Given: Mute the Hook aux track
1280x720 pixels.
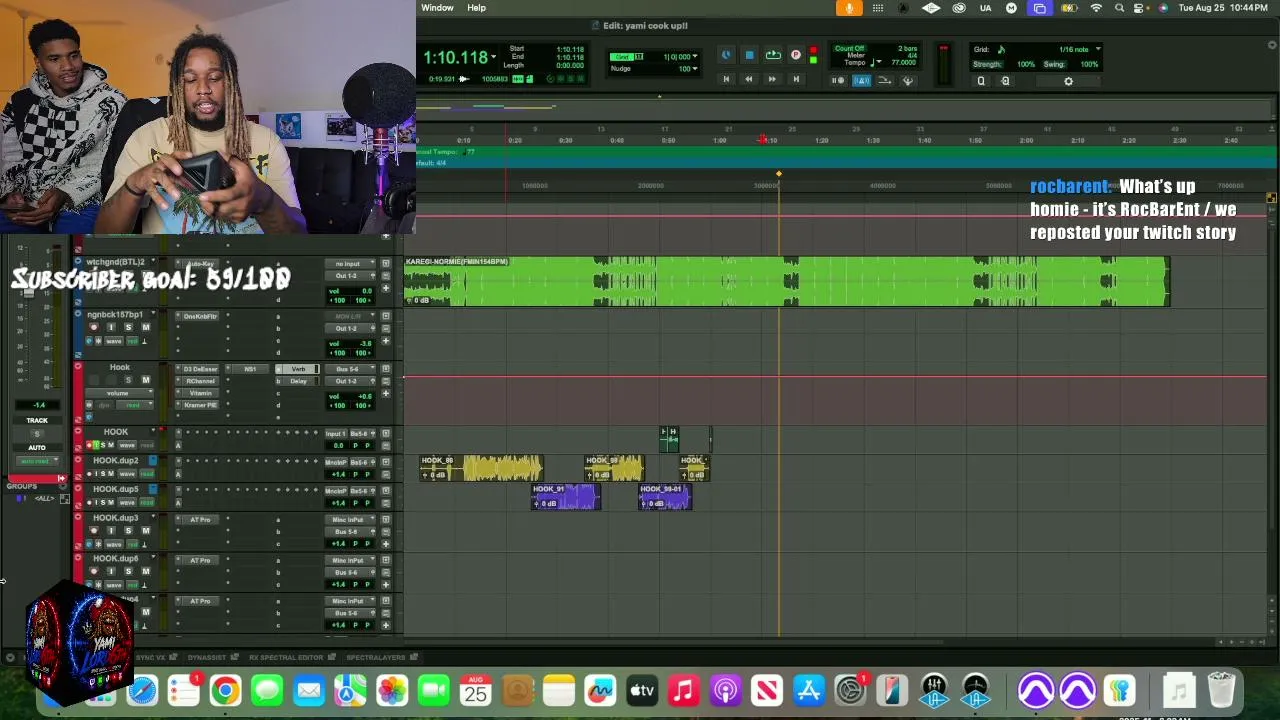Looking at the screenshot, I should click(x=145, y=380).
